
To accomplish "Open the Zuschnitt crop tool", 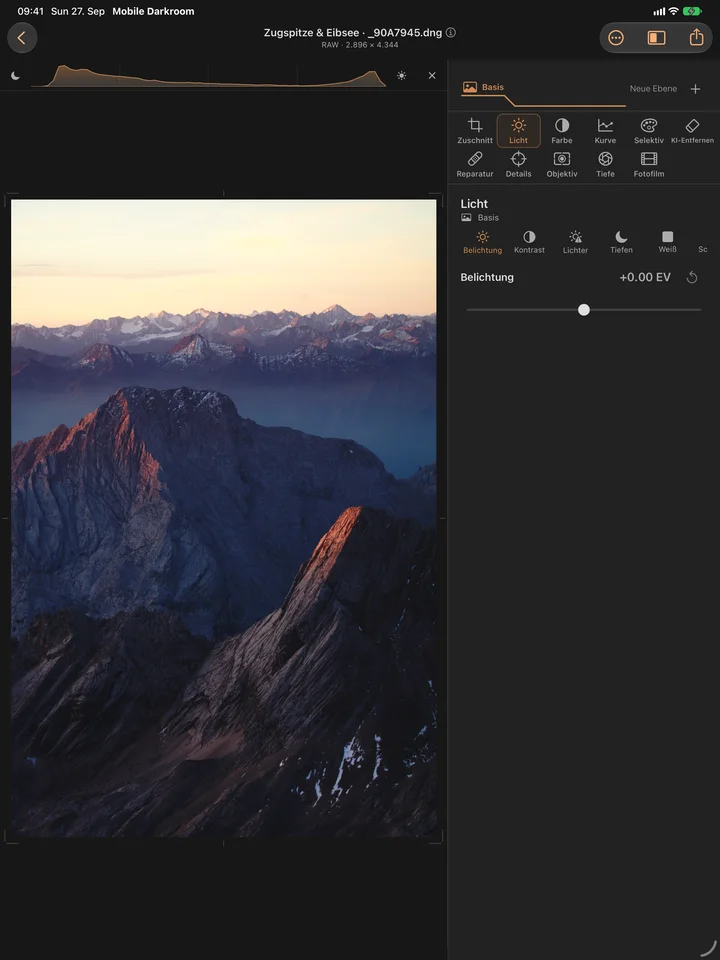I will click(475, 131).
